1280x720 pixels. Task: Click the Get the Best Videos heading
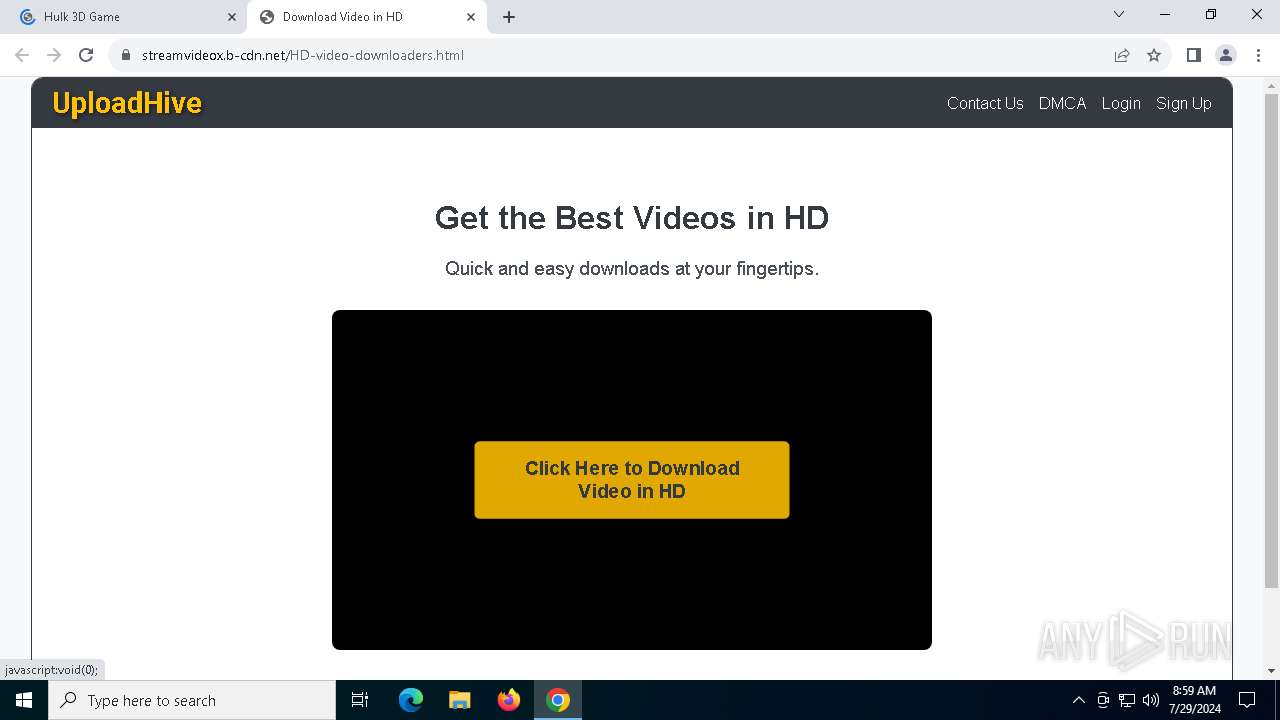tap(632, 218)
